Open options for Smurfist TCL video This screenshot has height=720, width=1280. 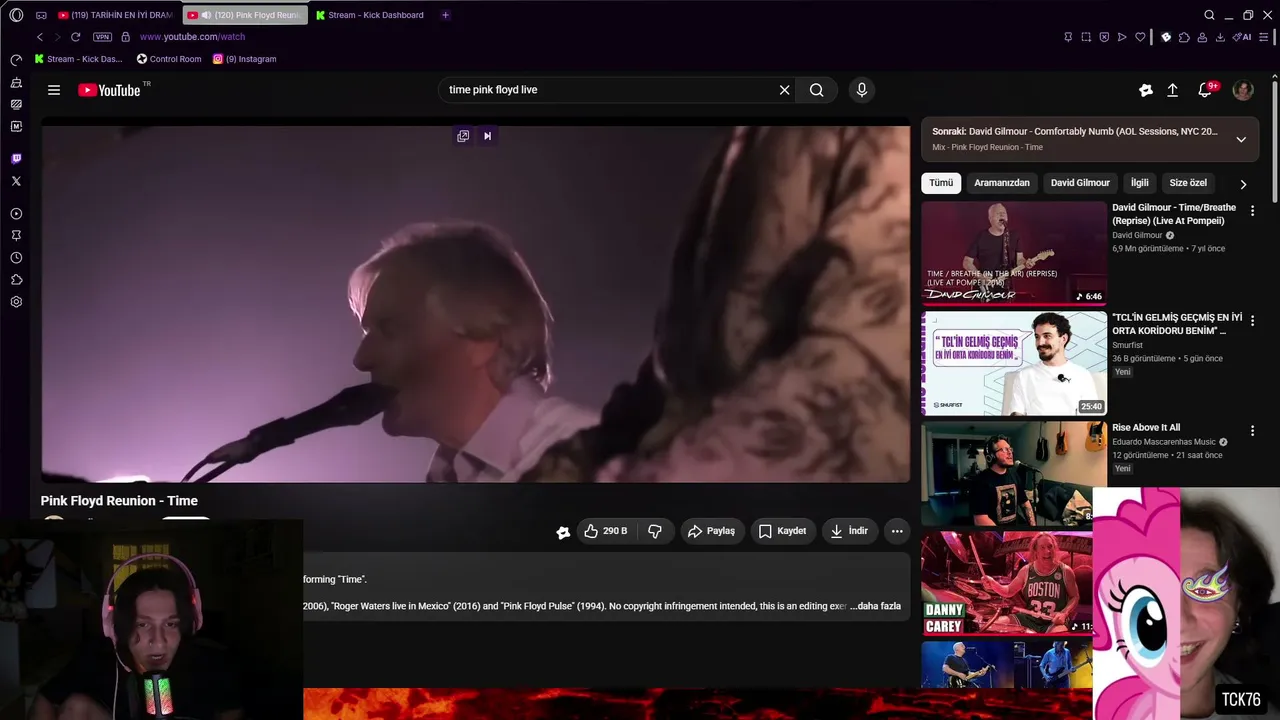tap(1252, 321)
